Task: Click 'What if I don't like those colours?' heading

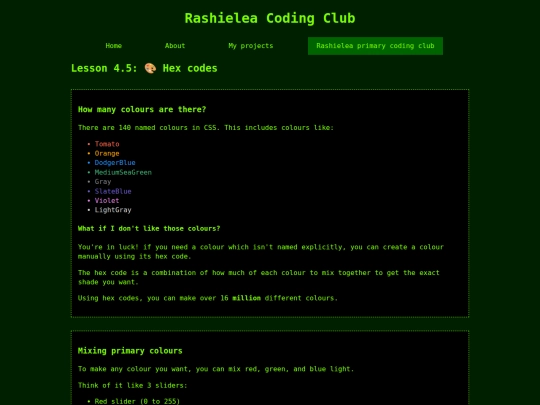Action: 149,229
